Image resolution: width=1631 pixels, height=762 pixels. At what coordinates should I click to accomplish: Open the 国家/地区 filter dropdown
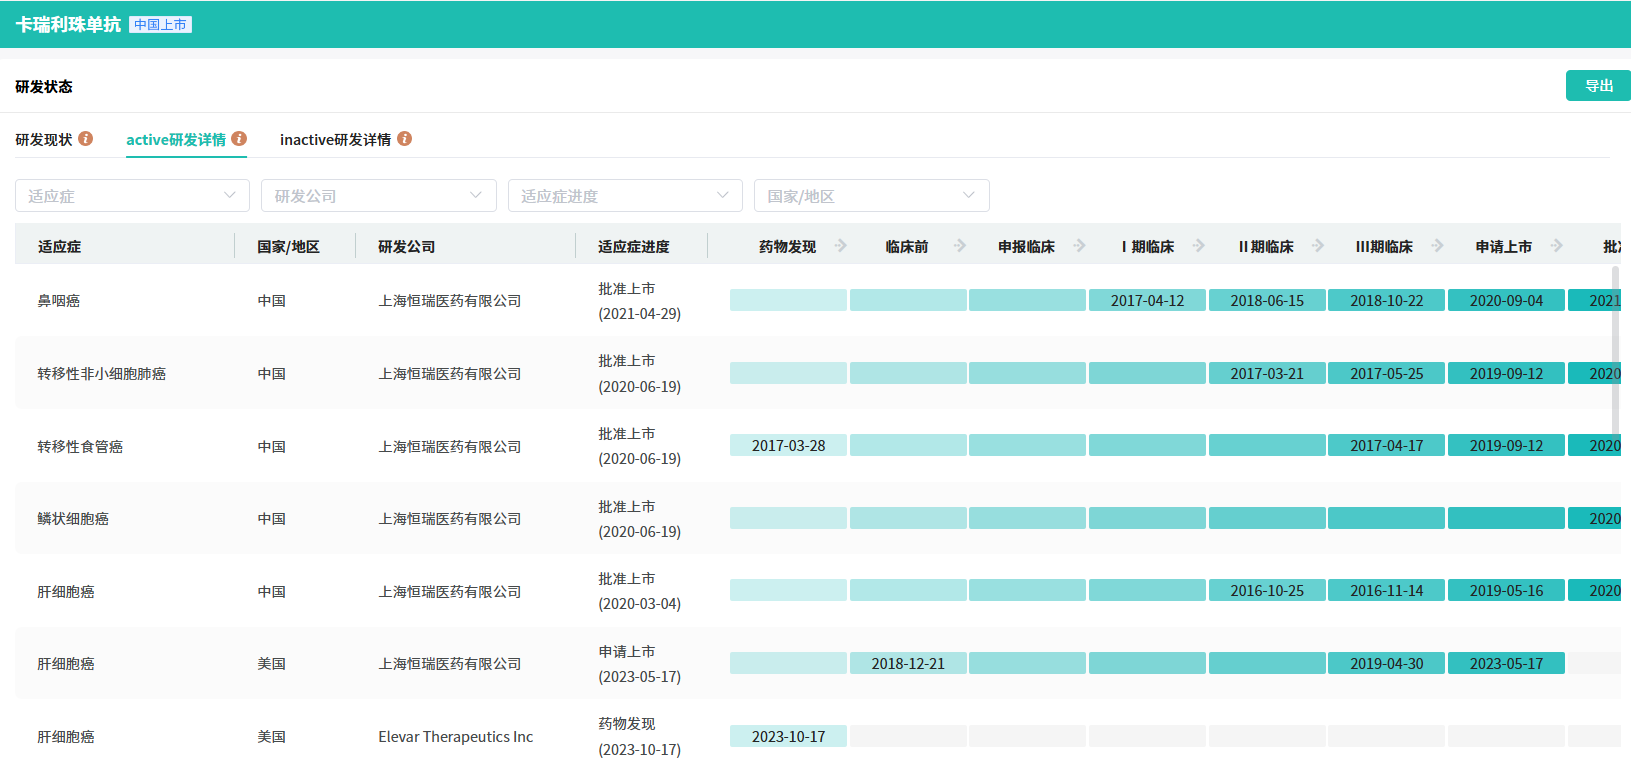click(x=871, y=196)
